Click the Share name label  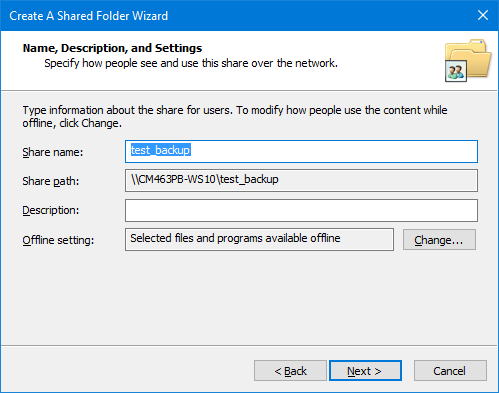coord(53,152)
